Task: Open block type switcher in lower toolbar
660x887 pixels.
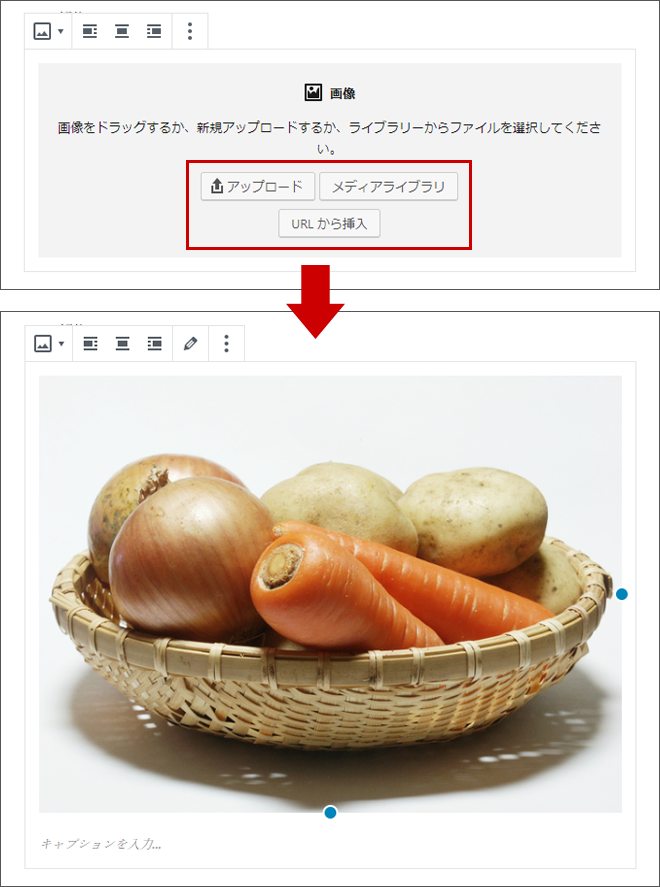Action: pos(49,343)
